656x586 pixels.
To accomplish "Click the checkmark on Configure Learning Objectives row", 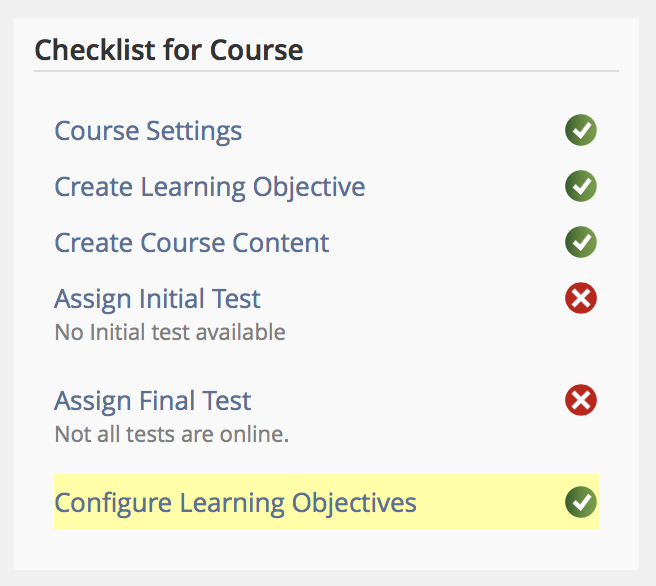I will [581, 502].
